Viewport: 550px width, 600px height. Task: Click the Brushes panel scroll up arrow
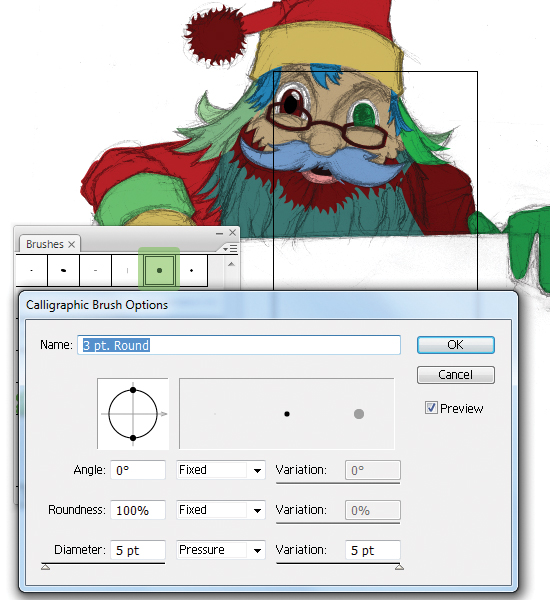point(231,264)
